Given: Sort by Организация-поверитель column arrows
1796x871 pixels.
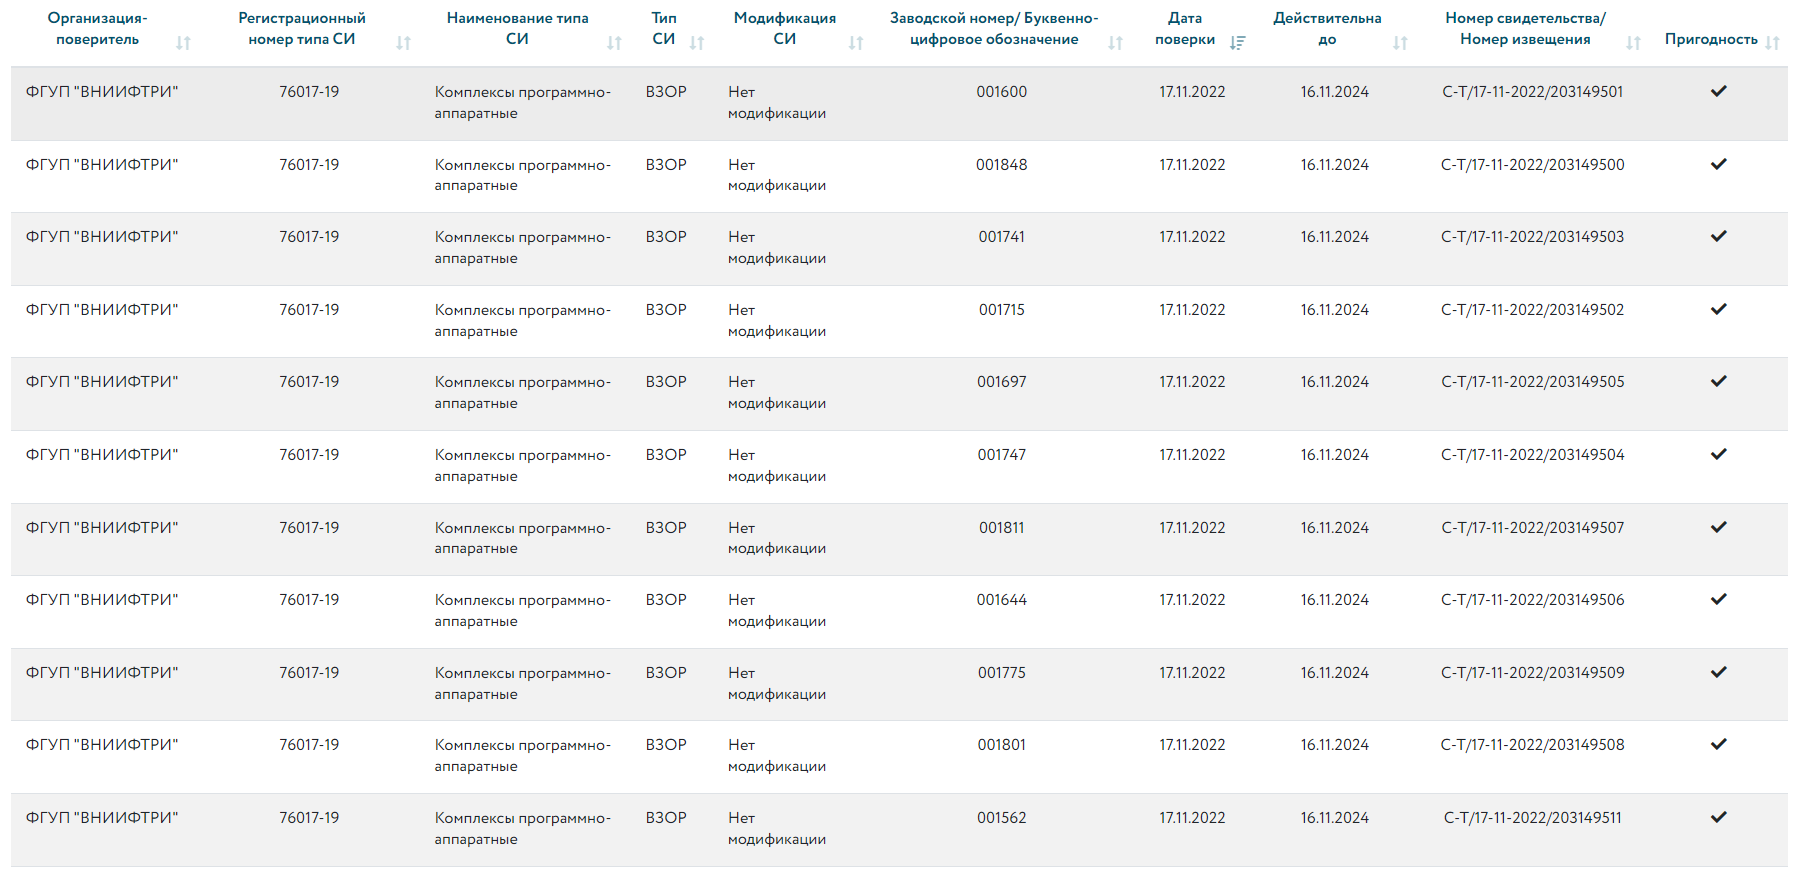Looking at the screenshot, I should [183, 43].
